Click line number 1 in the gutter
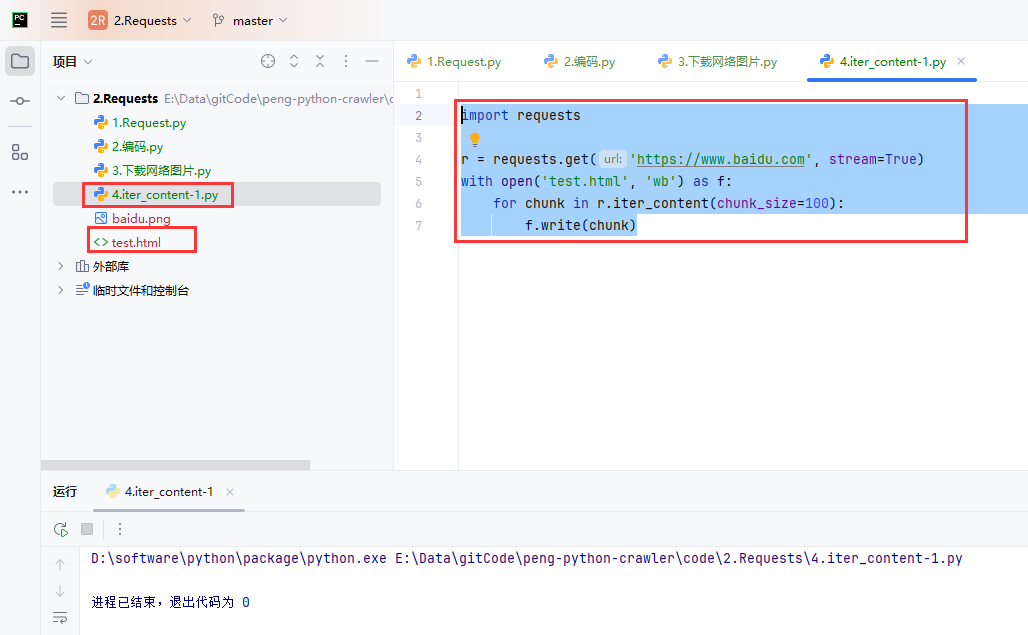 coord(418,94)
